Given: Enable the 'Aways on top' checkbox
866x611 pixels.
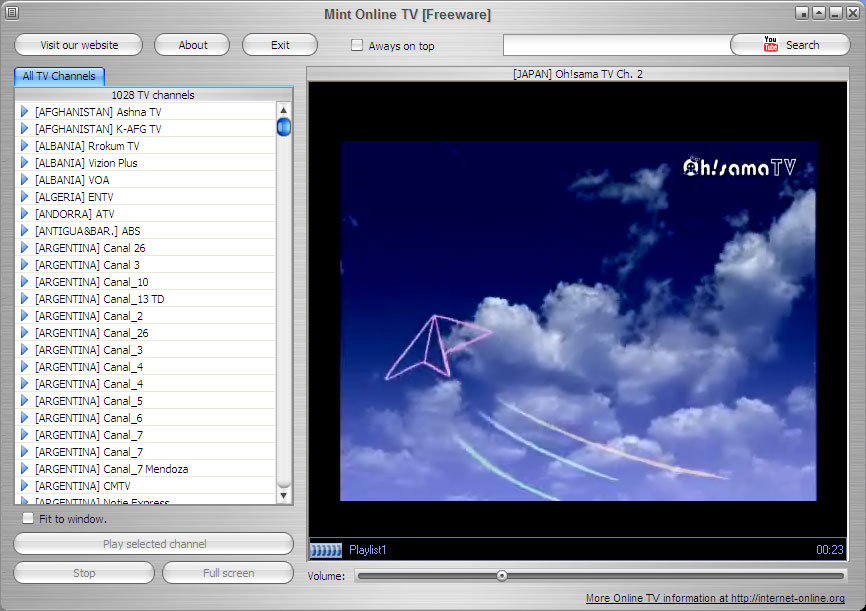Looking at the screenshot, I should (356, 44).
